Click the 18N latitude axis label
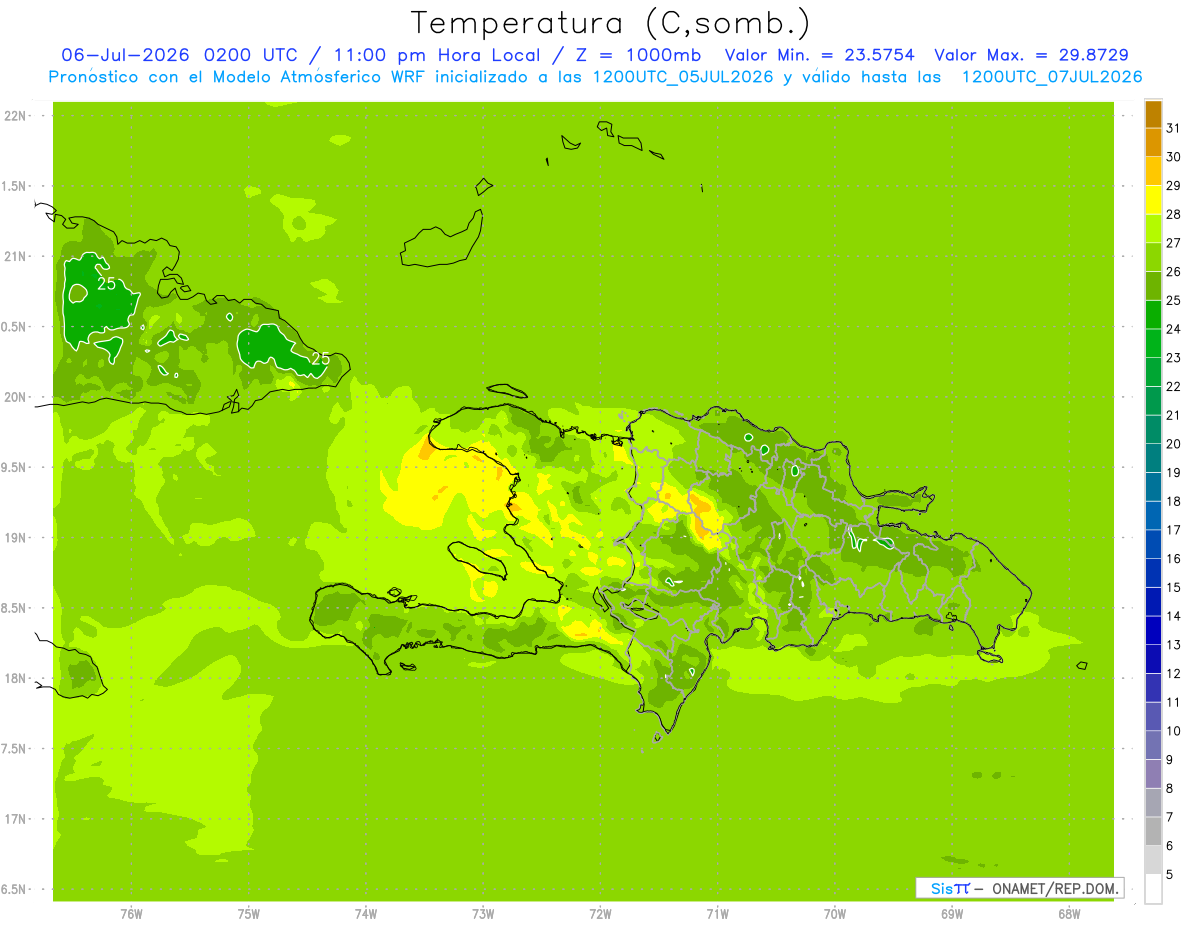Viewport: 1200px width, 927px height. point(14,678)
